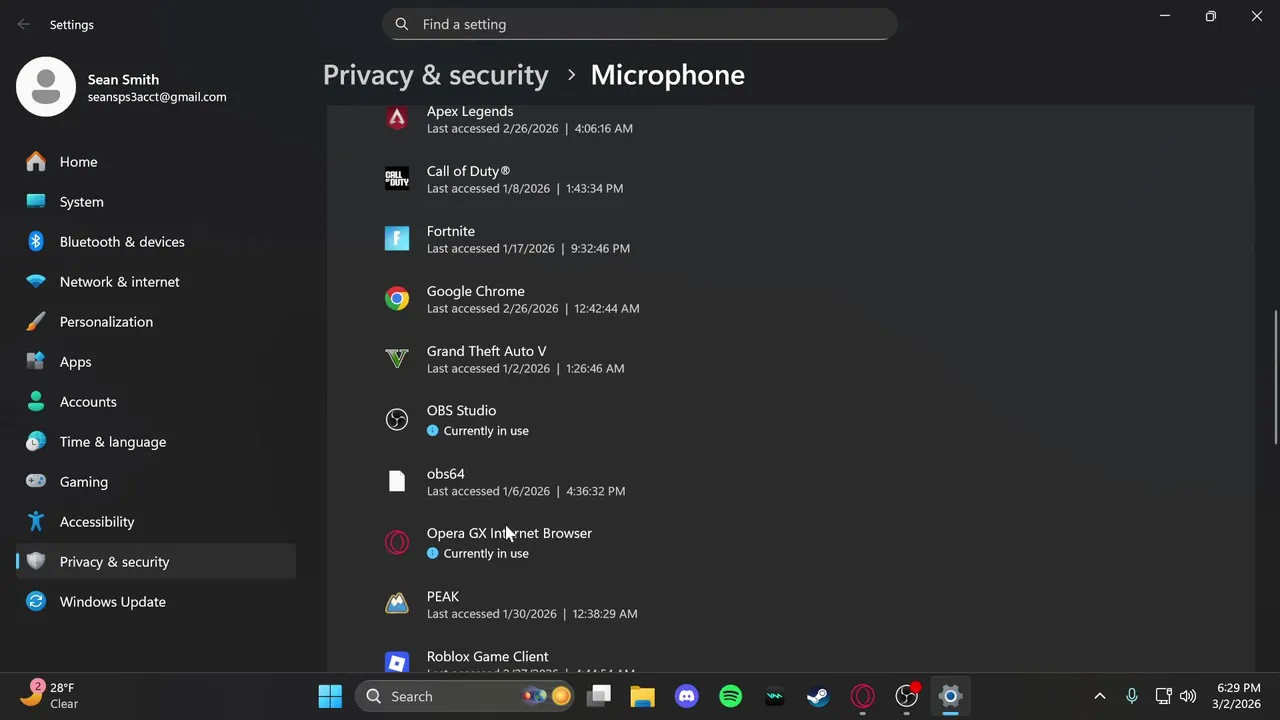Click the Settings back arrow
This screenshot has width=1280, height=720.
(24, 24)
